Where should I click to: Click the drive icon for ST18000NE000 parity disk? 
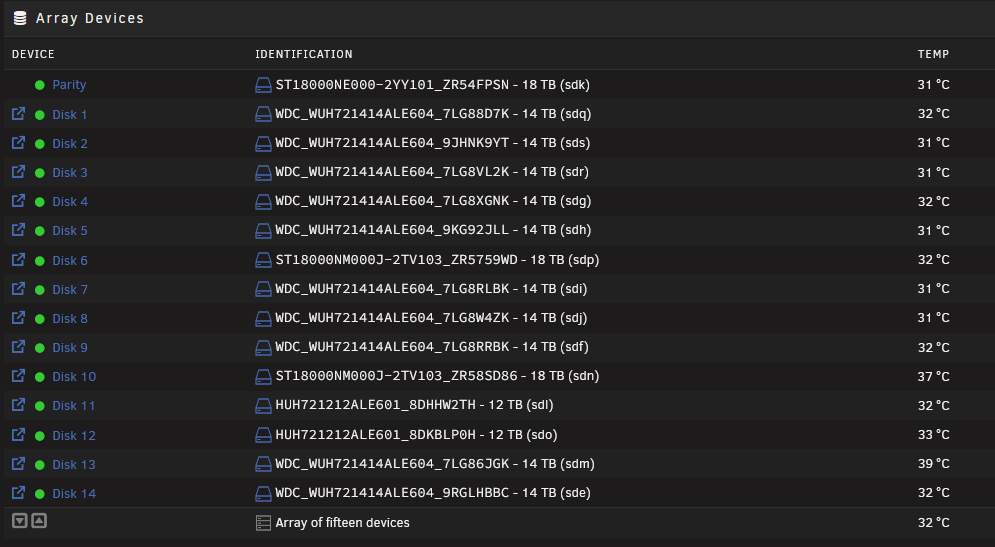[263, 85]
